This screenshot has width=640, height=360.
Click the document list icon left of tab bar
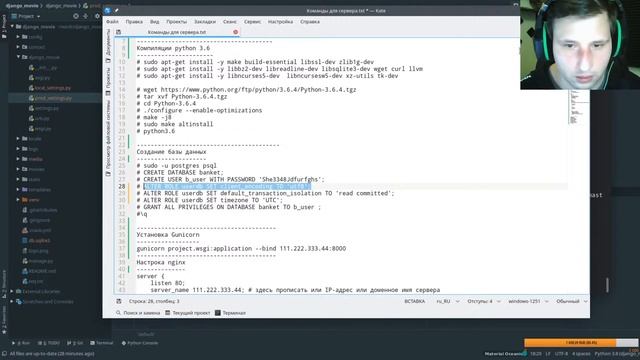tap(118, 32)
